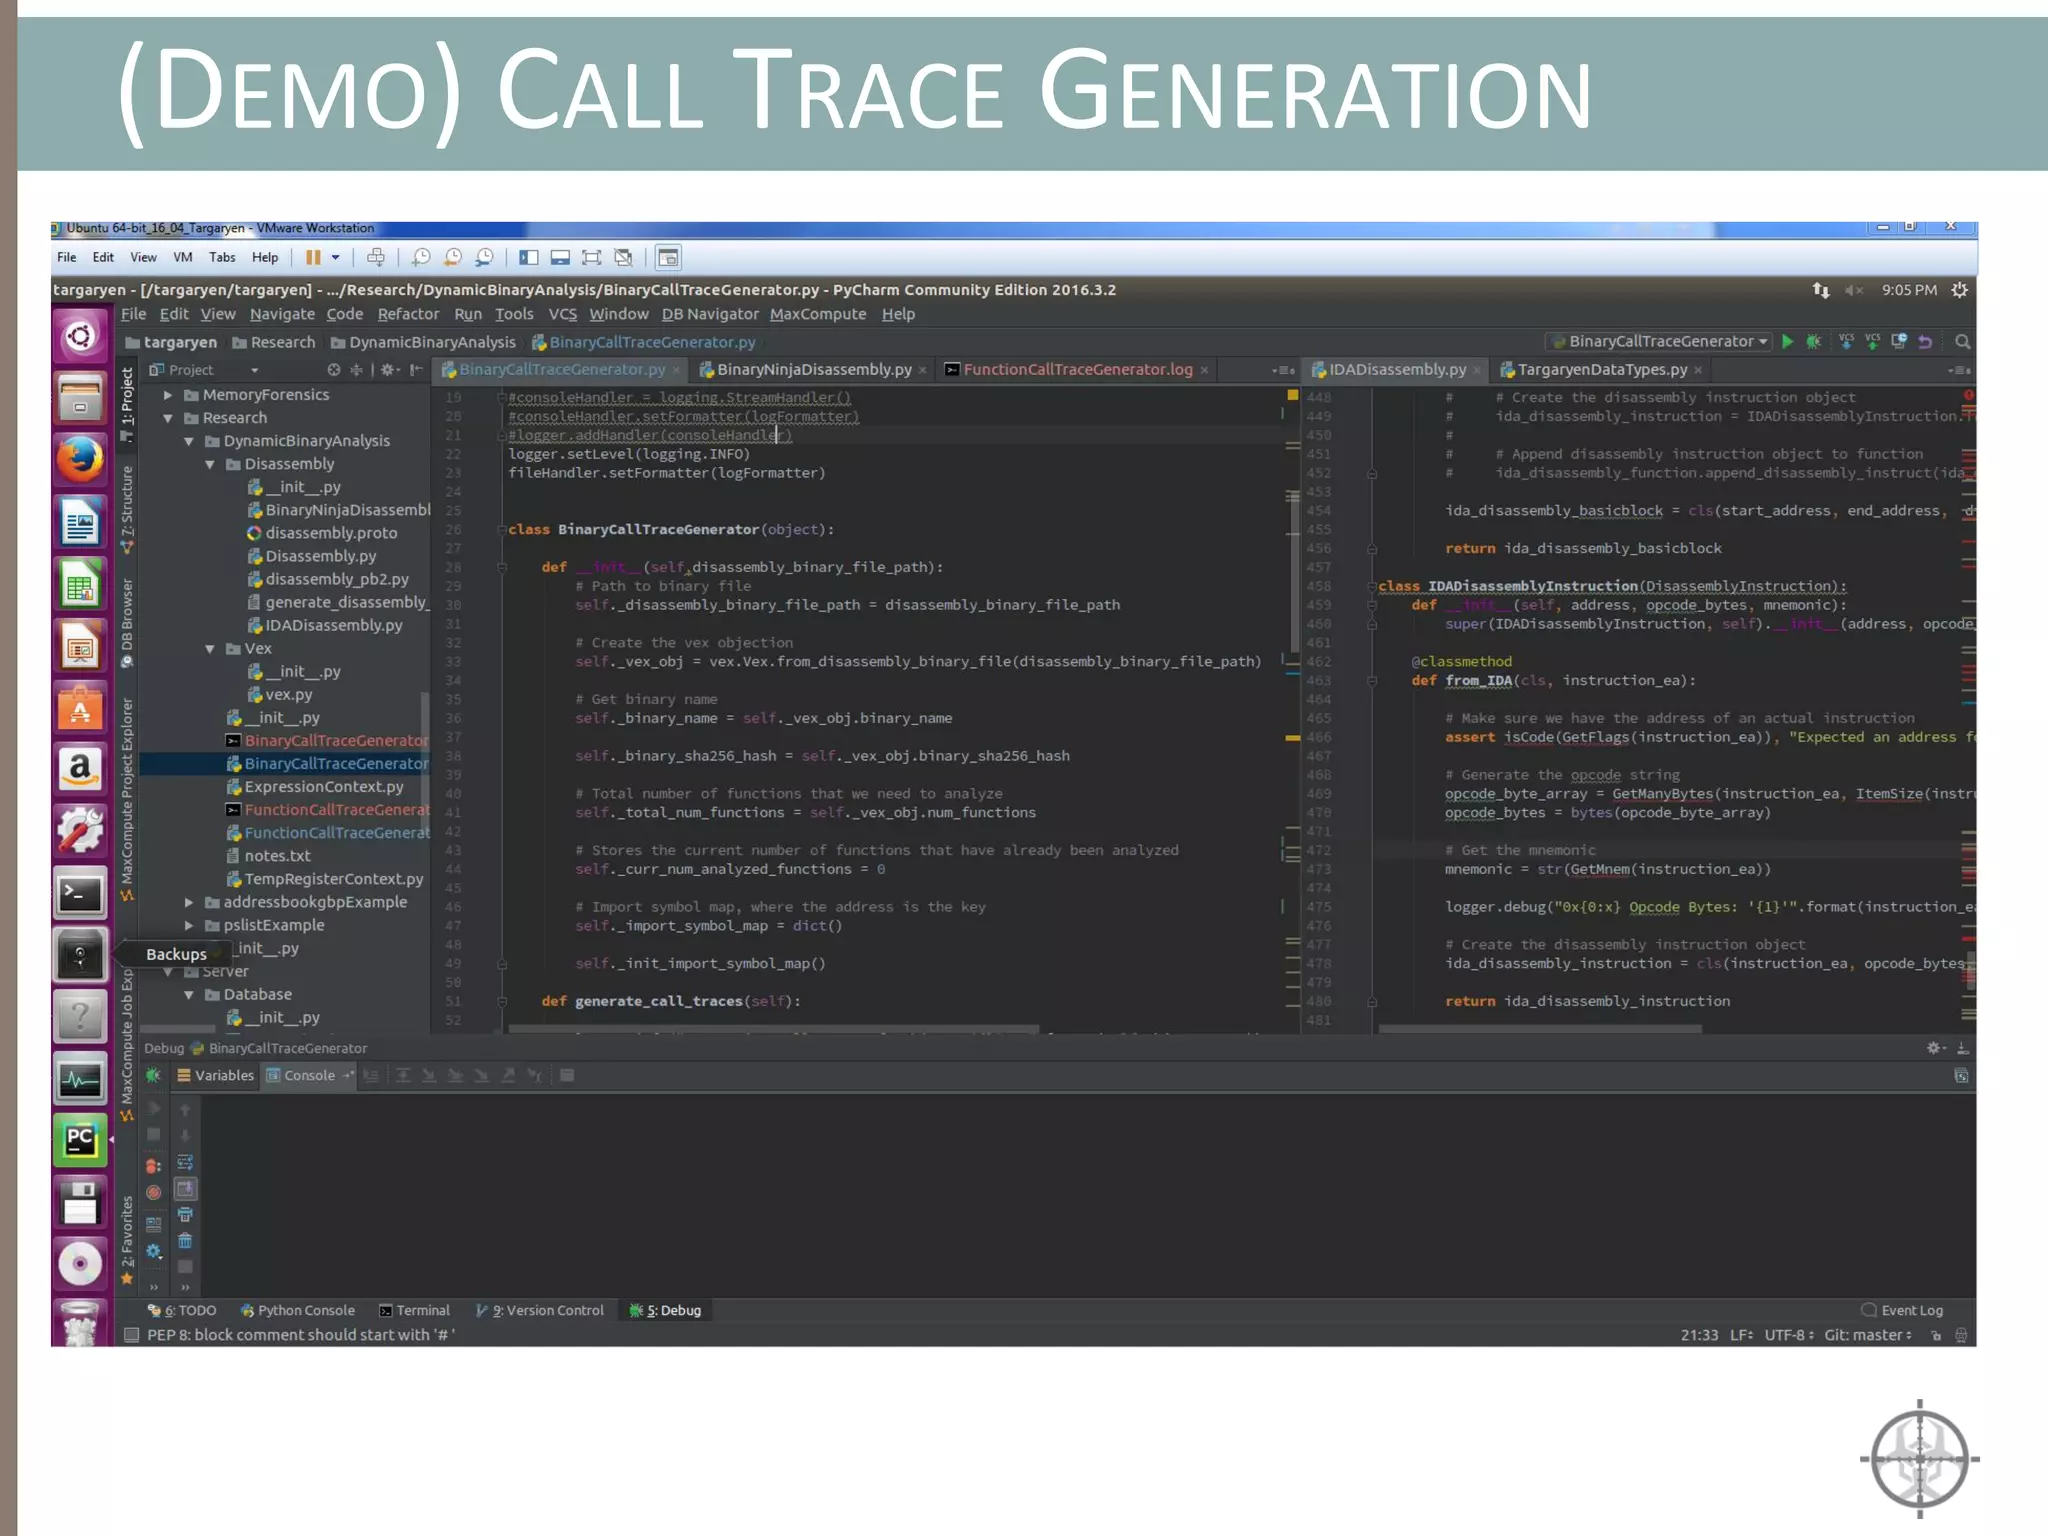The image size is (2048, 1536).
Task: Click Git: master branch widget
Action: [x=1867, y=1336]
